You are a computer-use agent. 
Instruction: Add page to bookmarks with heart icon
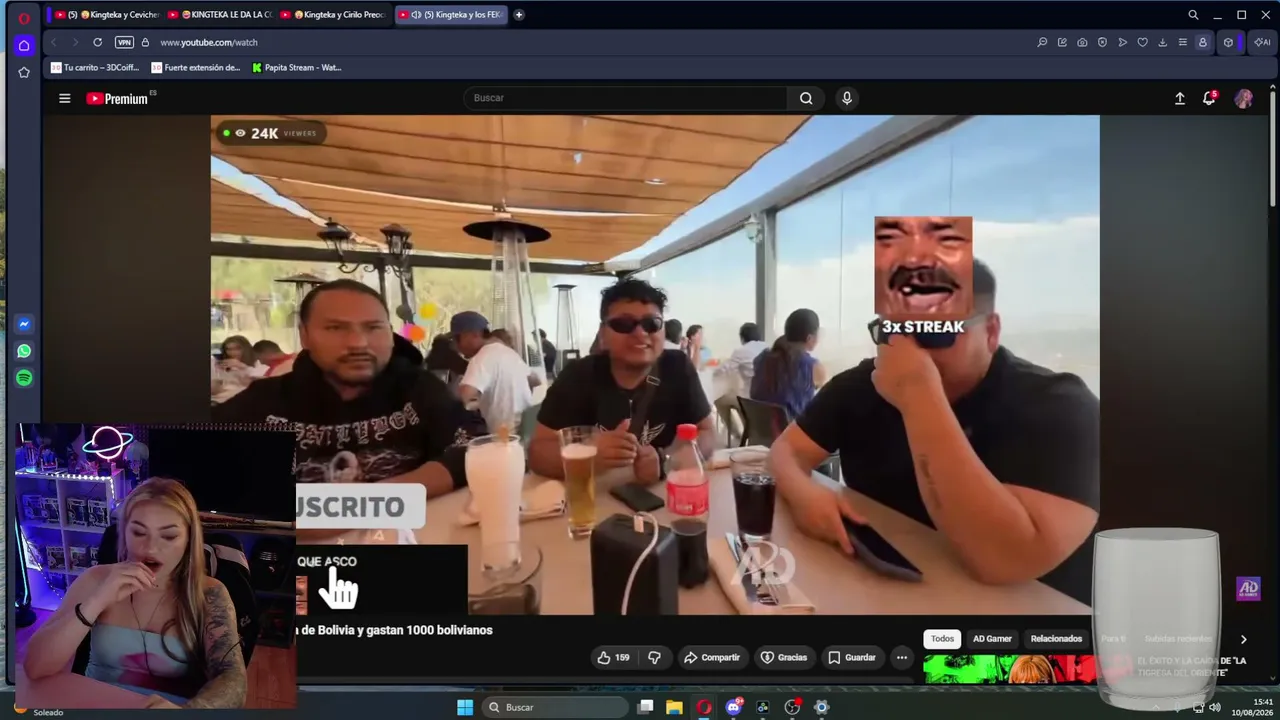tap(1142, 42)
